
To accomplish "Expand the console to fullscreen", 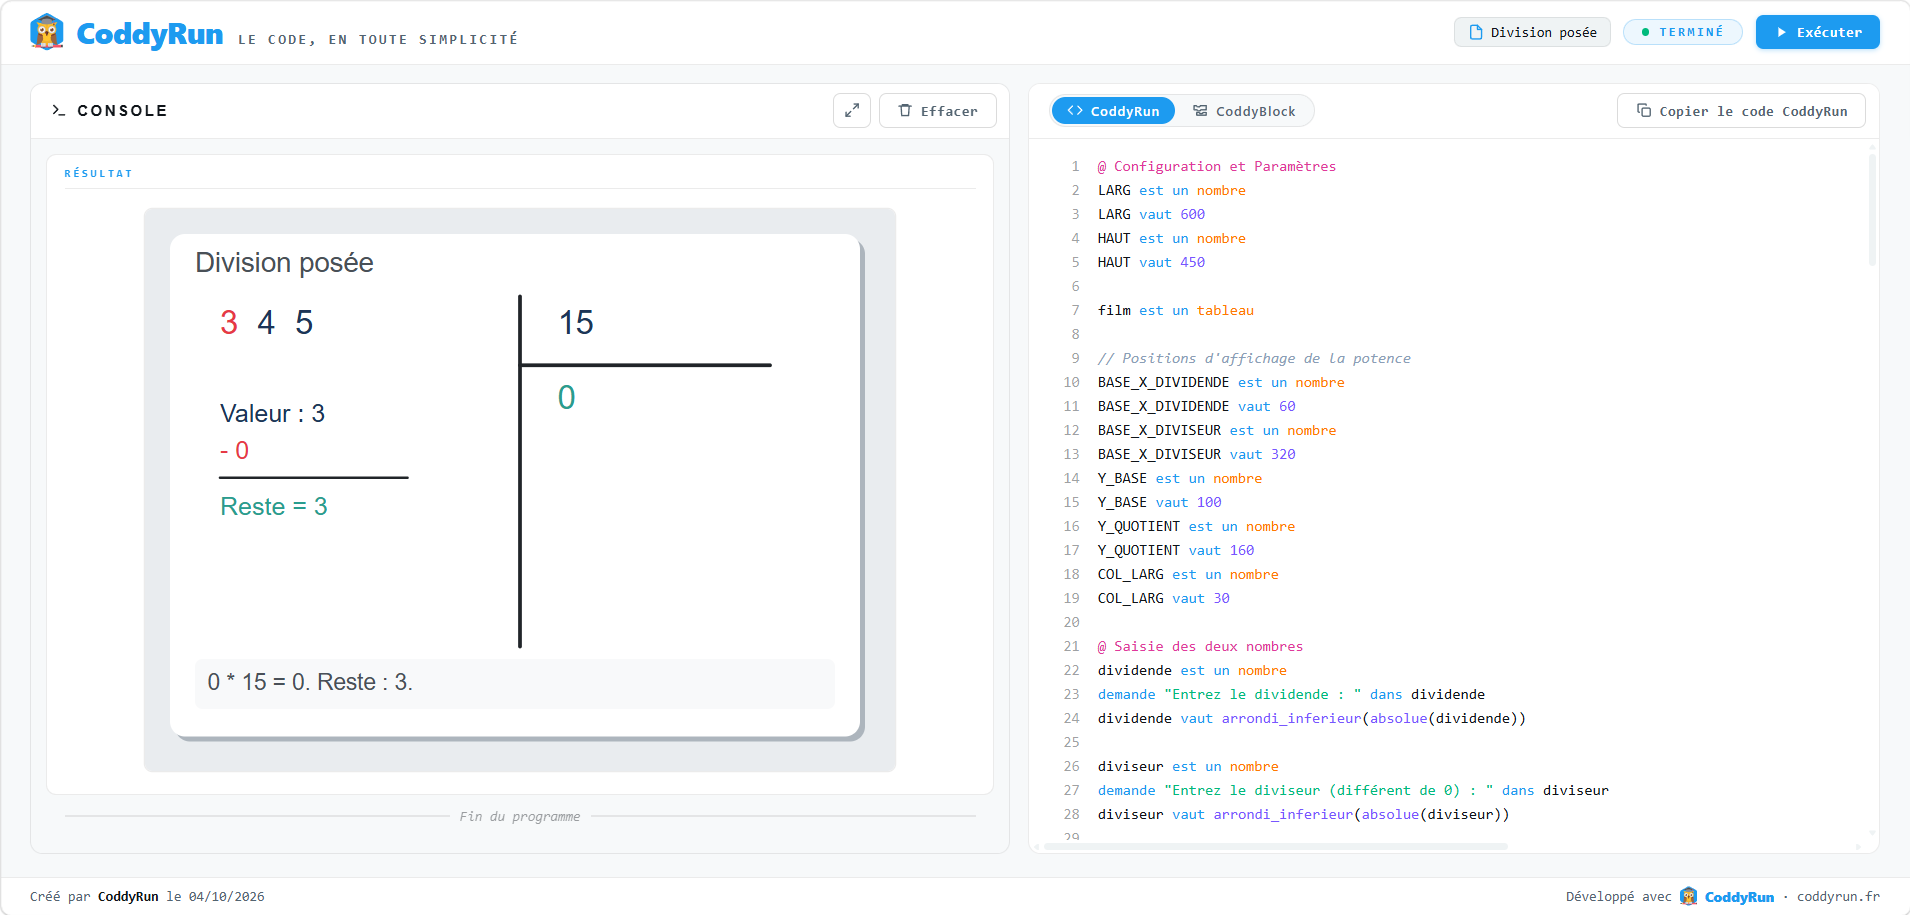I will tap(852, 111).
